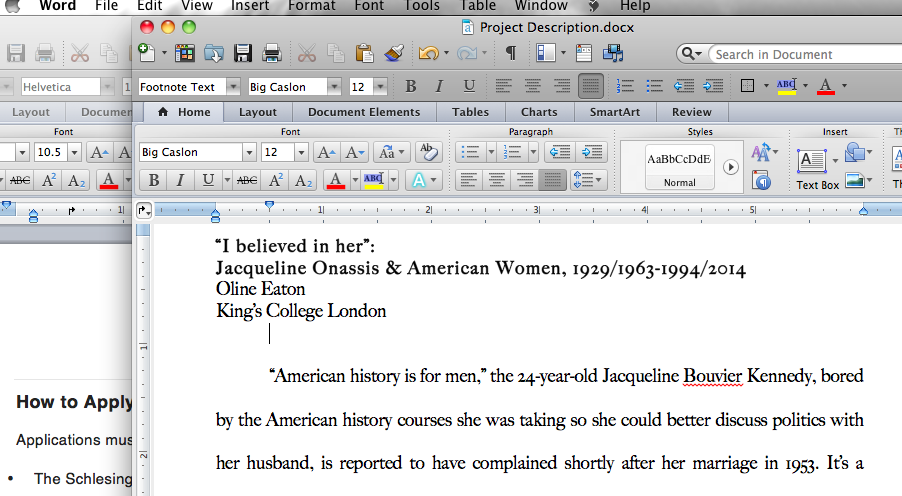Click the Undo arrow icon
The width and height of the screenshot is (902, 496).
tap(428, 54)
